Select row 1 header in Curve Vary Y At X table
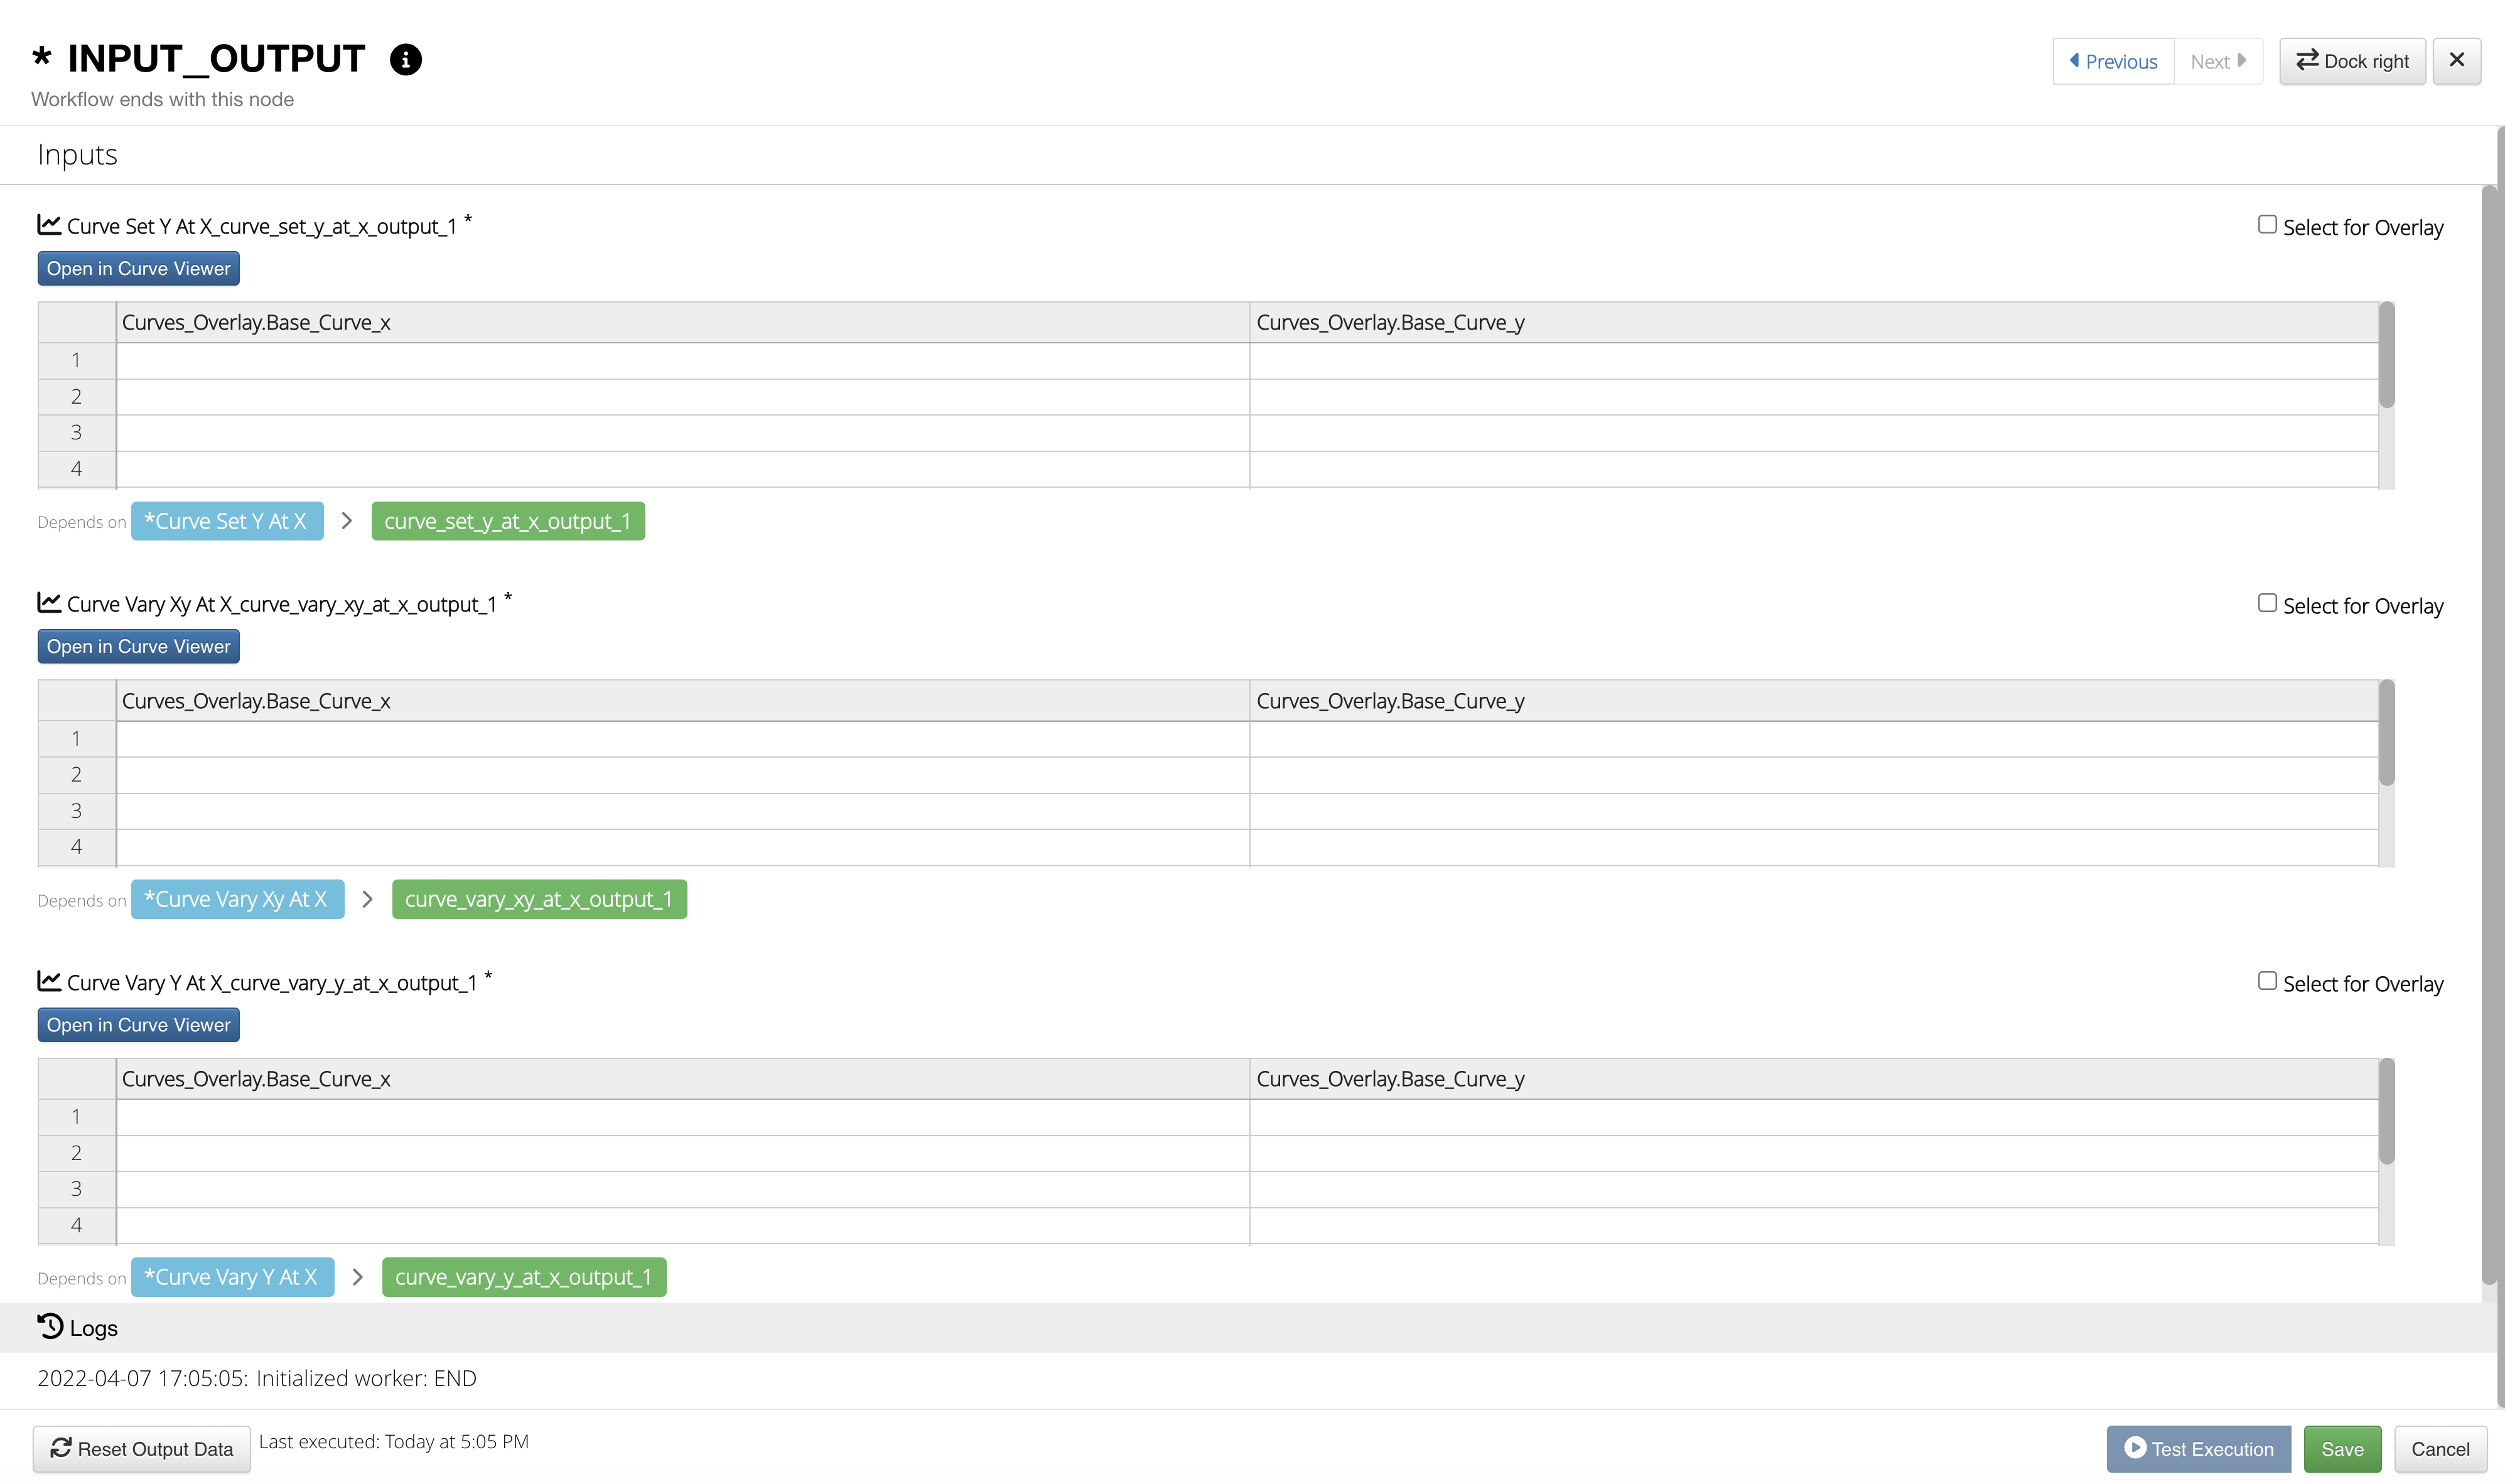This screenshot has width=2505, height=1484. (77, 1117)
